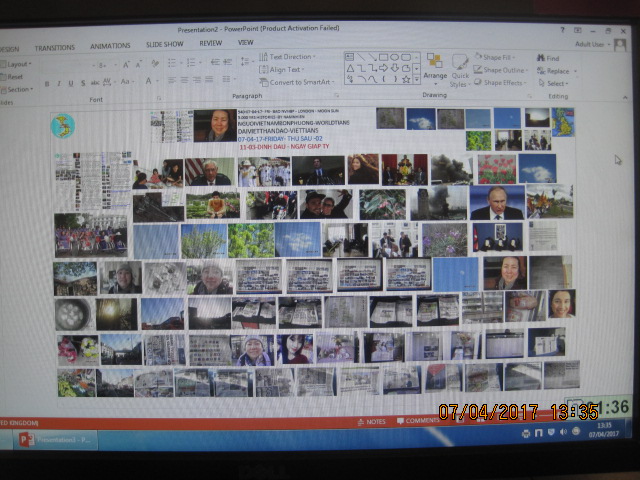Apply bulleted list

[173, 62]
